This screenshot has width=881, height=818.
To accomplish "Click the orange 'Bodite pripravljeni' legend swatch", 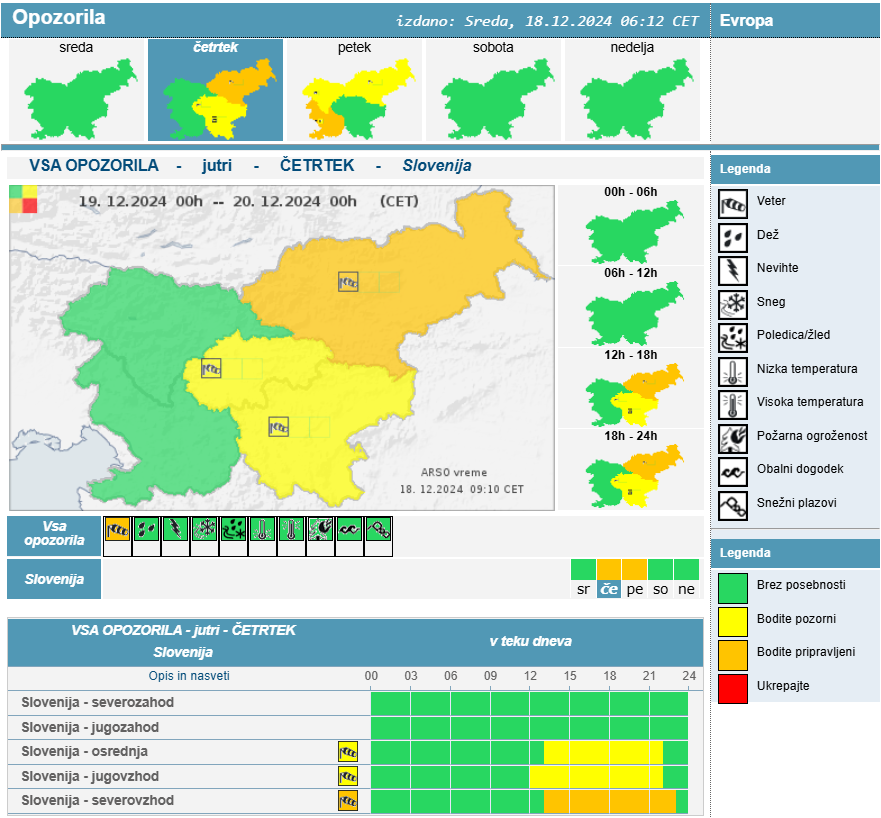I will click(x=733, y=653).
